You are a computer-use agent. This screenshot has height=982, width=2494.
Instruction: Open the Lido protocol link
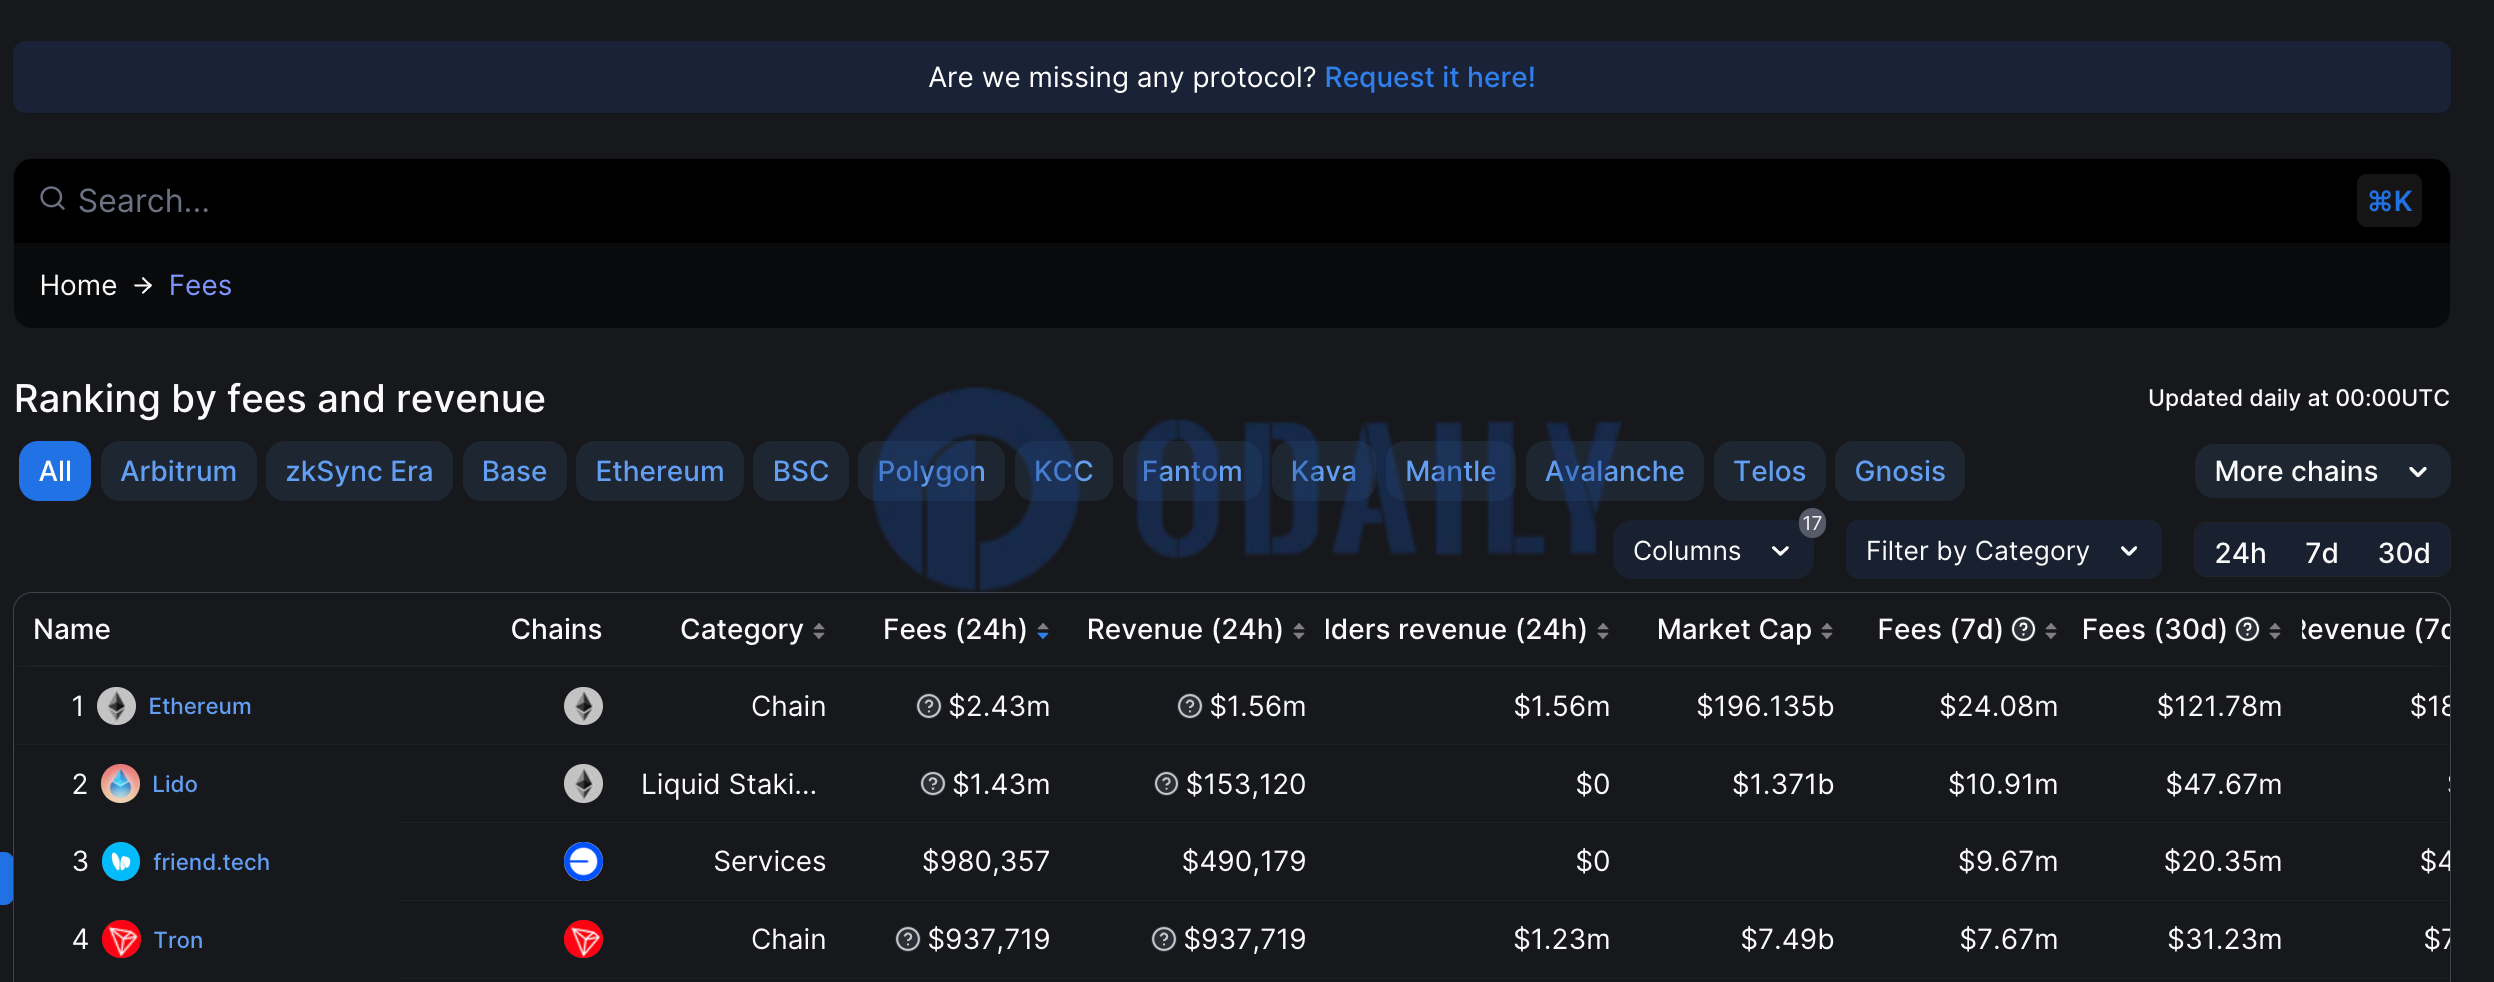tap(175, 784)
